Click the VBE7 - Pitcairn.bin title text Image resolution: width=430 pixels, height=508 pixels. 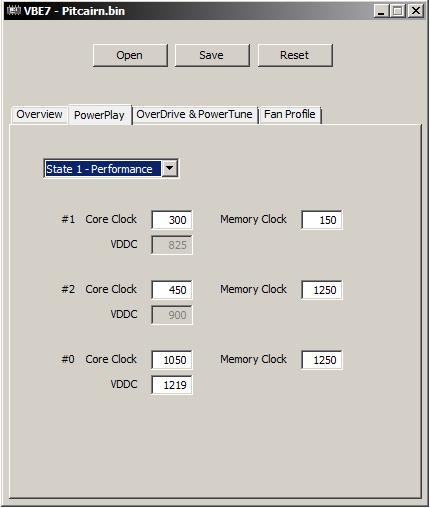74,11
